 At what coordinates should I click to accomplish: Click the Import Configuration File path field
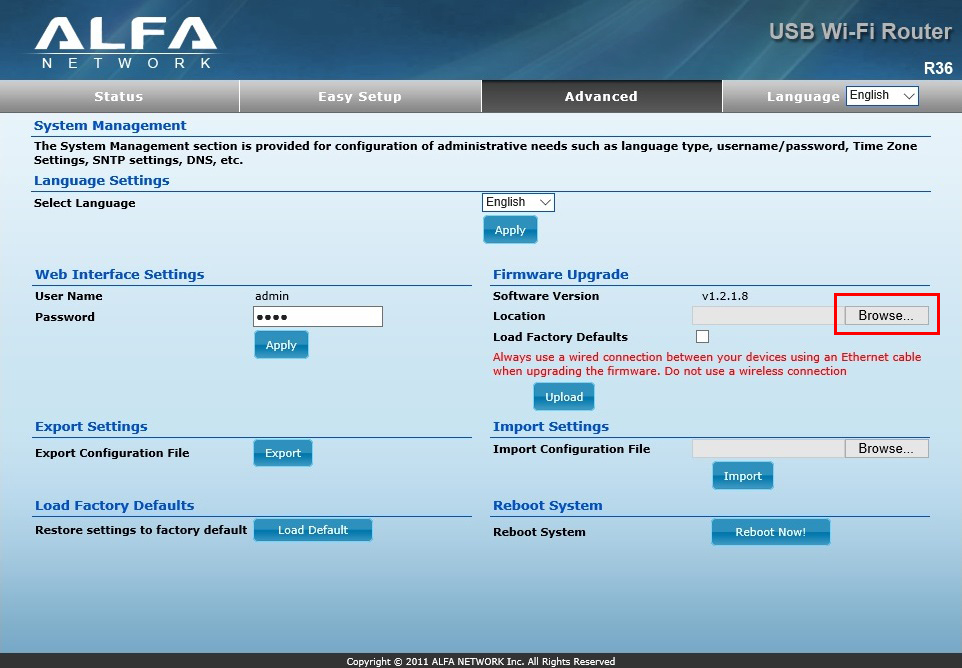click(767, 449)
